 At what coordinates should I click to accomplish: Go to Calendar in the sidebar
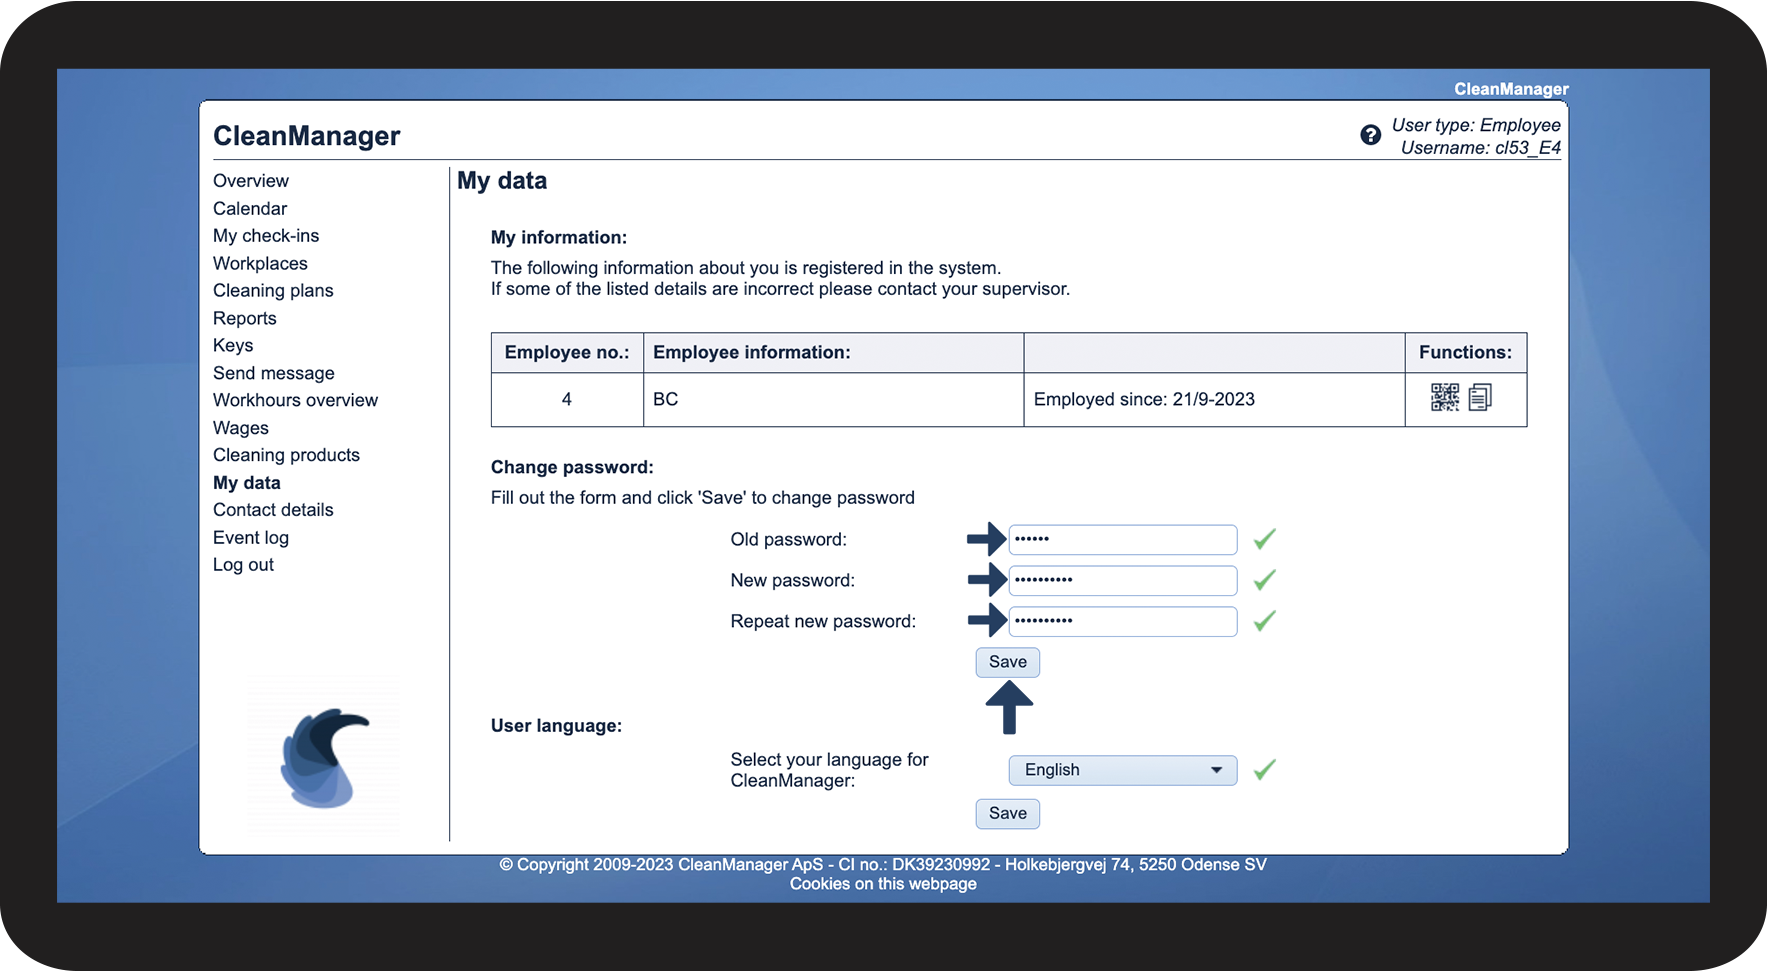pyautogui.click(x=249, y=208)
